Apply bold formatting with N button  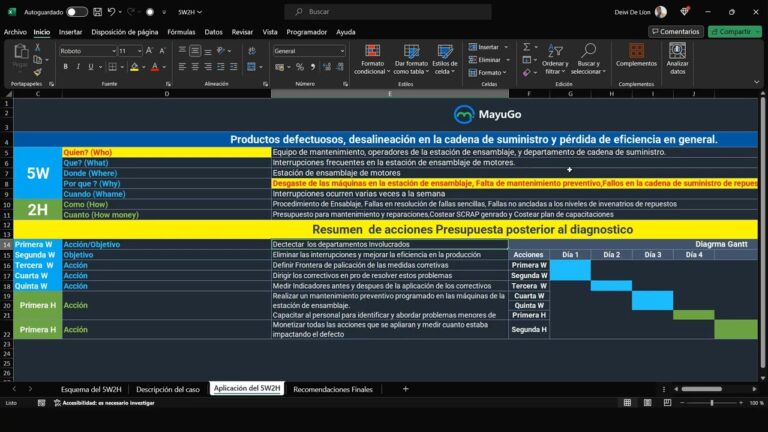pos(65,67)
